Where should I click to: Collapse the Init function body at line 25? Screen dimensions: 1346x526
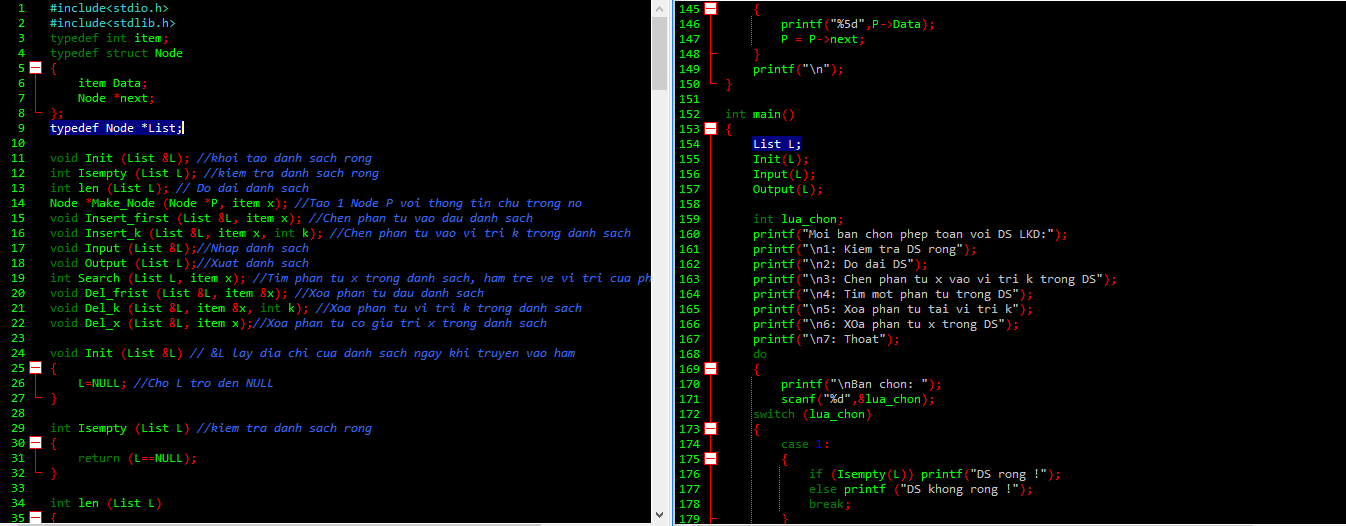point(36,368)
